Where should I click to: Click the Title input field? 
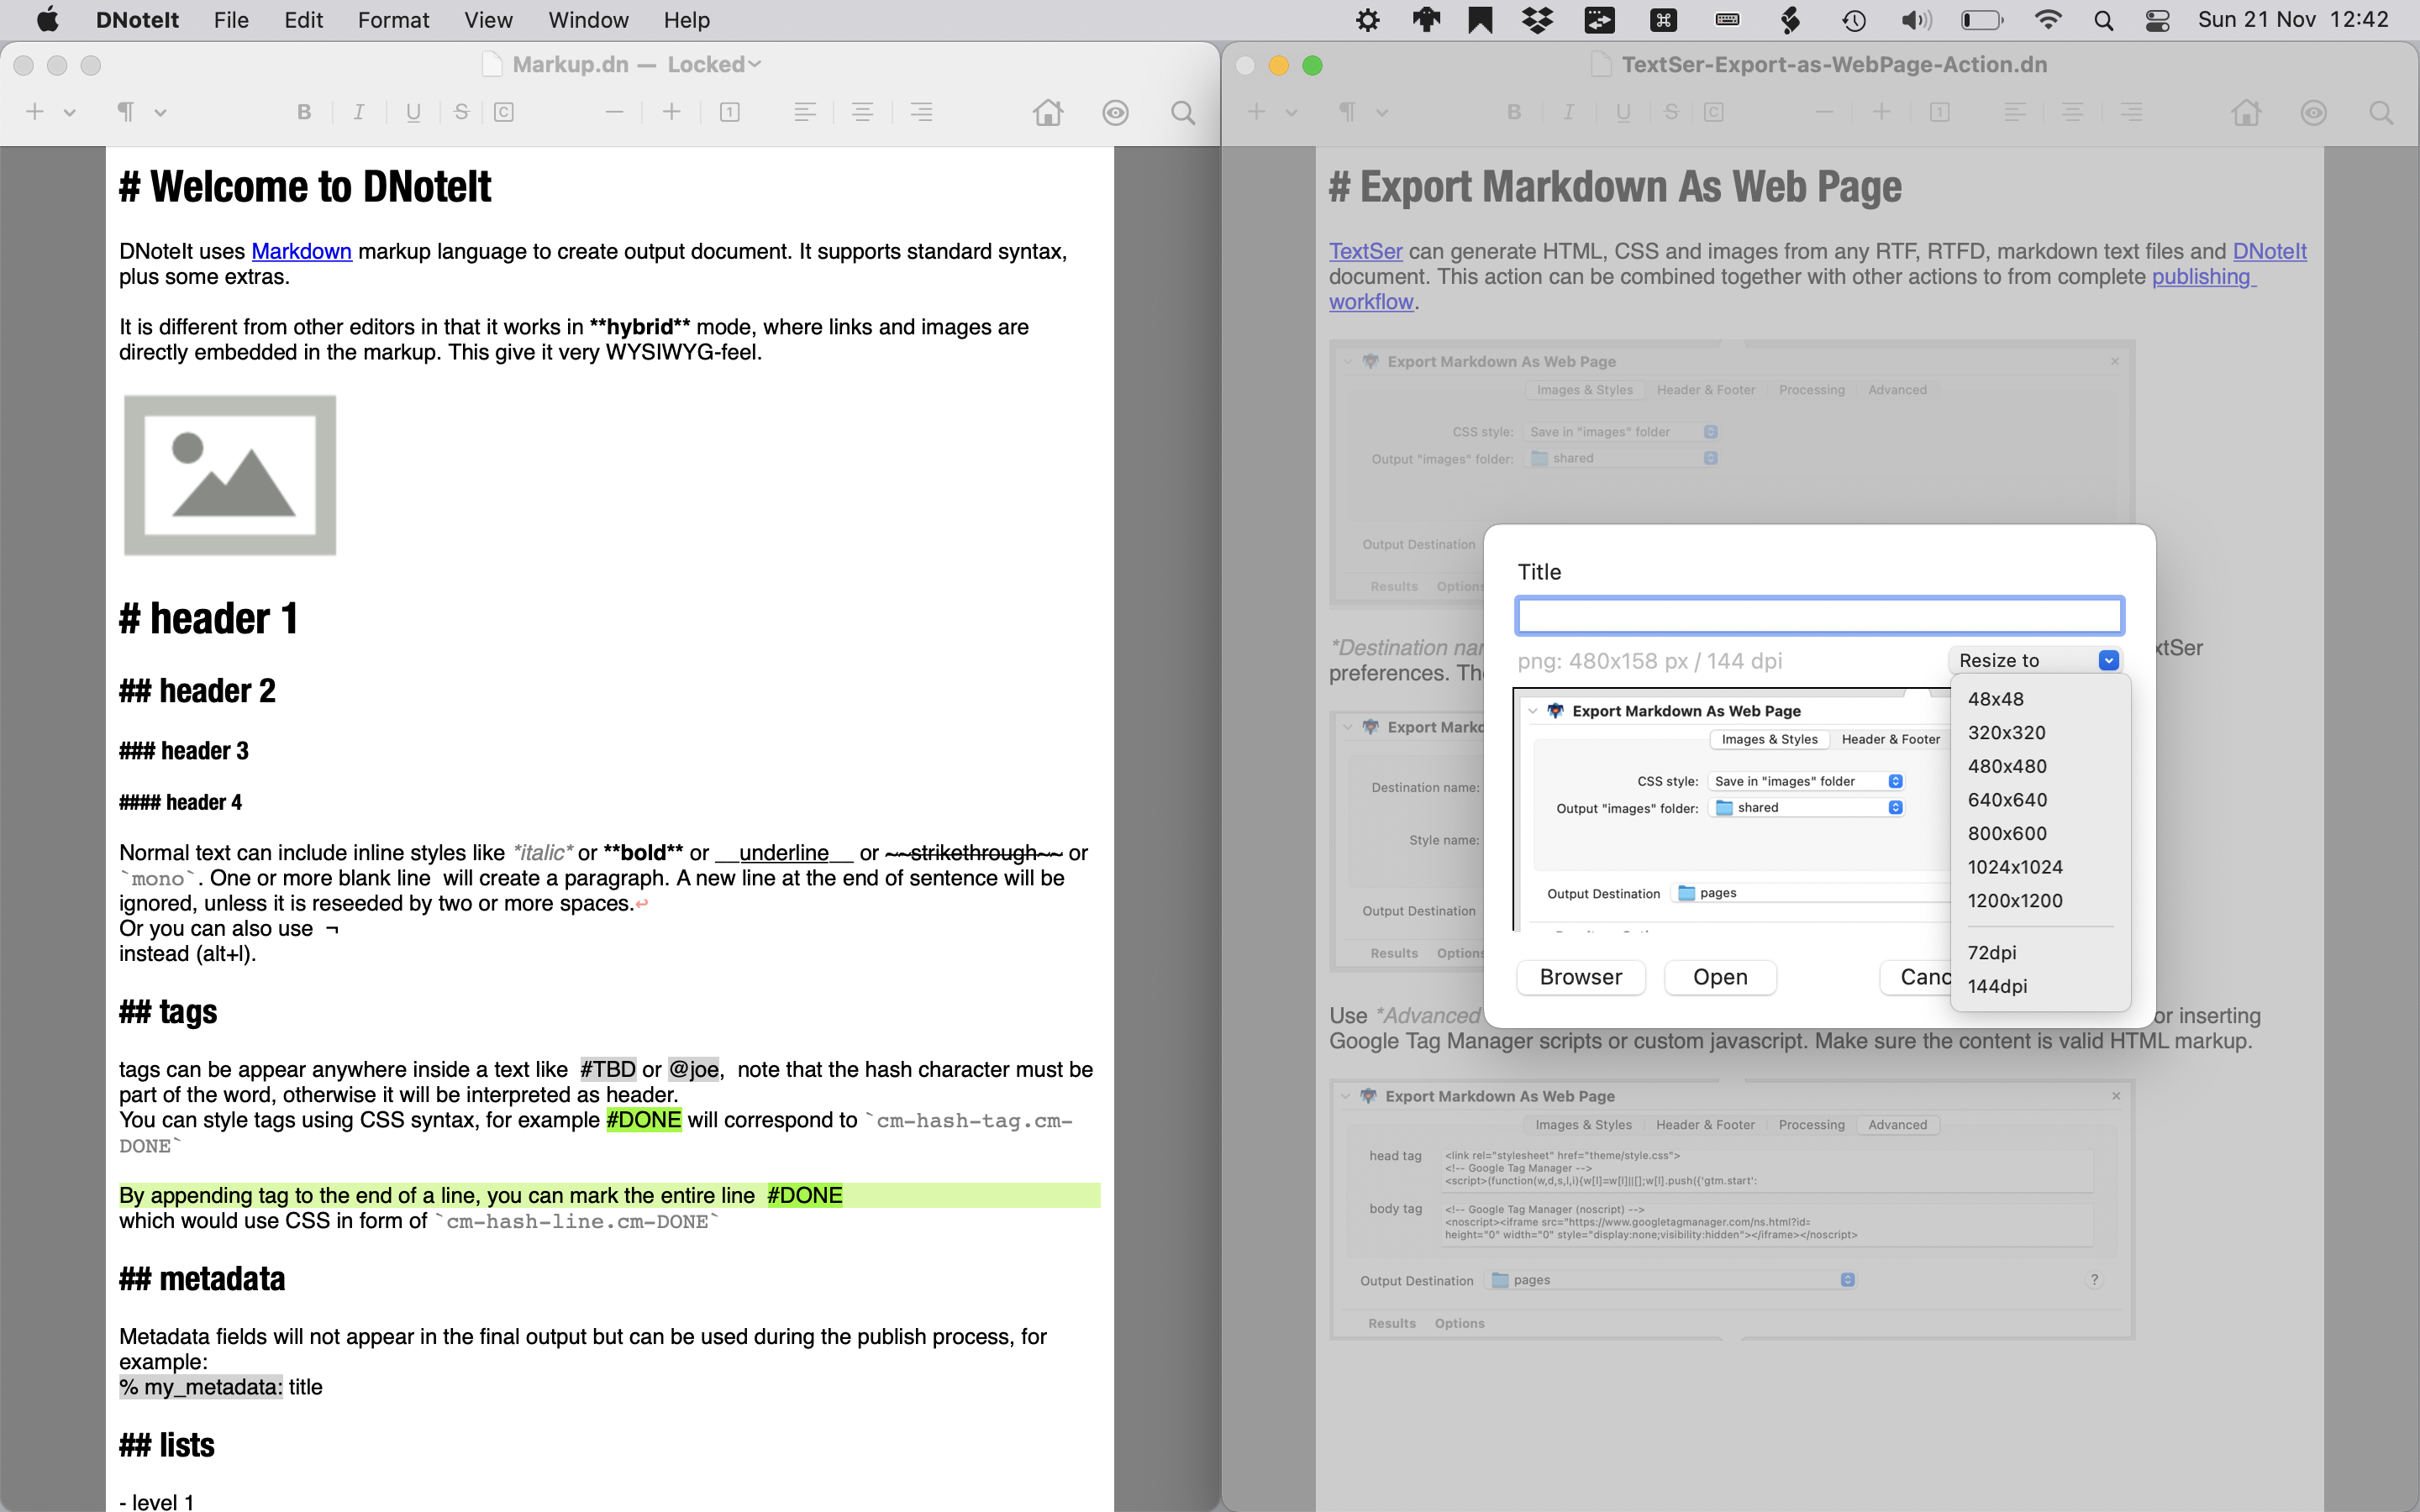coord(1819,615)
